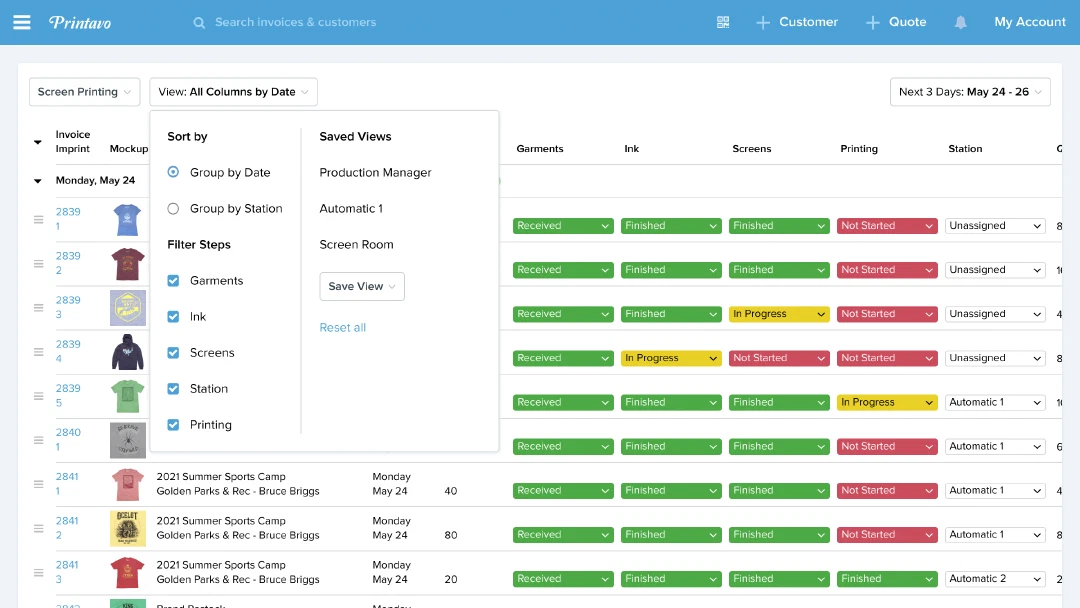Change Station Unassigned for 2839 line 2

[x=995, y=270]
